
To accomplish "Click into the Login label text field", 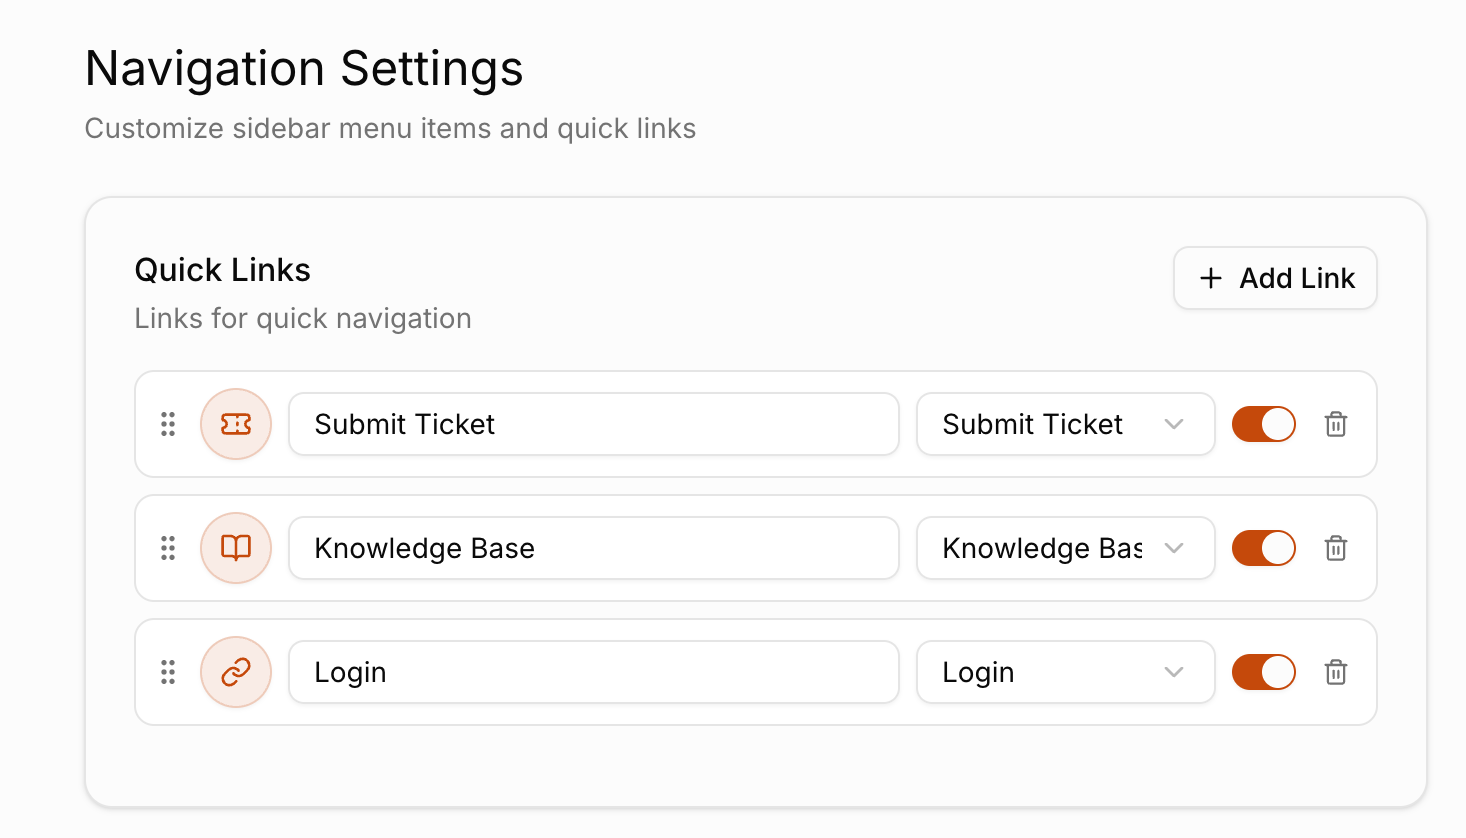I will click(x=594, y=672).
